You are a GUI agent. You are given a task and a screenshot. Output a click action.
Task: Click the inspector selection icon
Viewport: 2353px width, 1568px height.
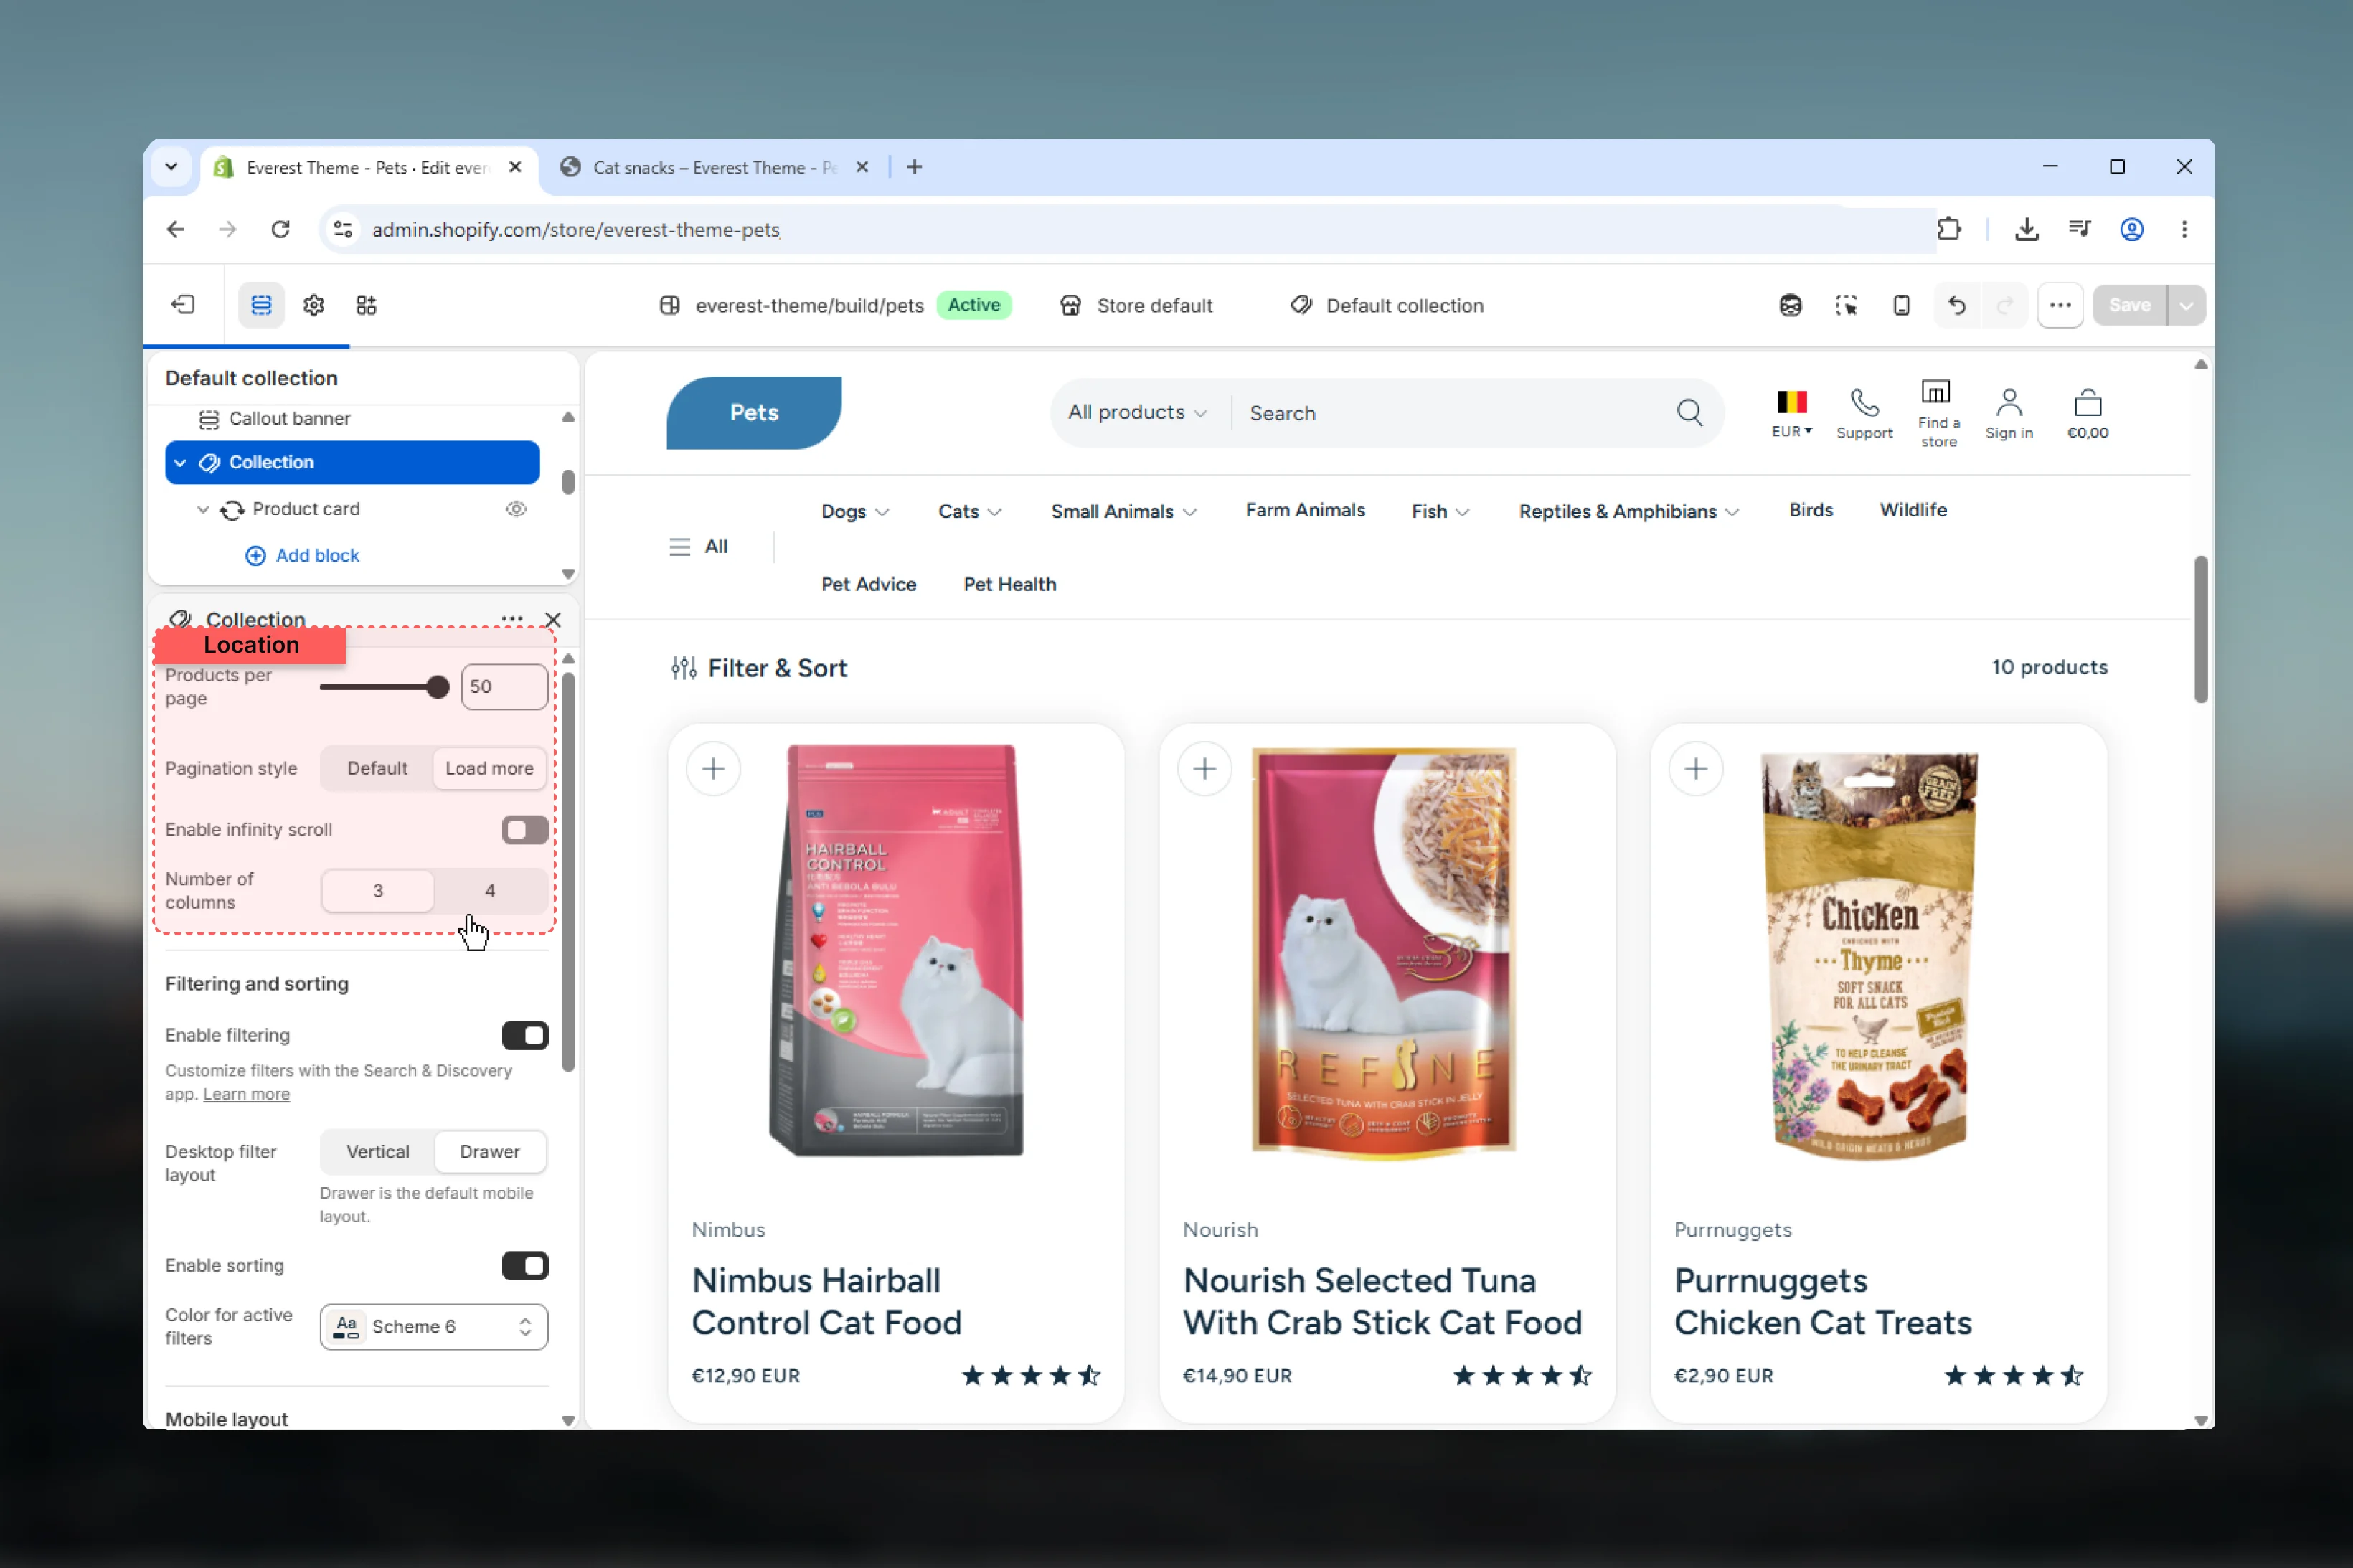[x=1846, y=305]
